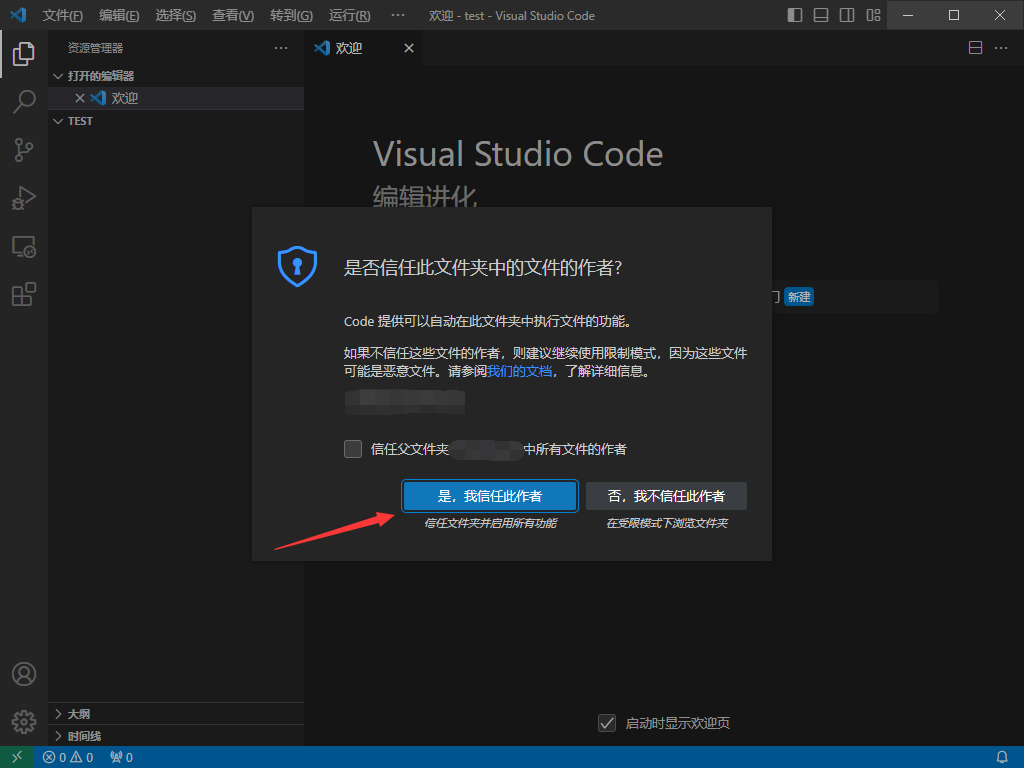Open the Search view icon
Viewport: 1024px width, 768px height.
[24, 102]
